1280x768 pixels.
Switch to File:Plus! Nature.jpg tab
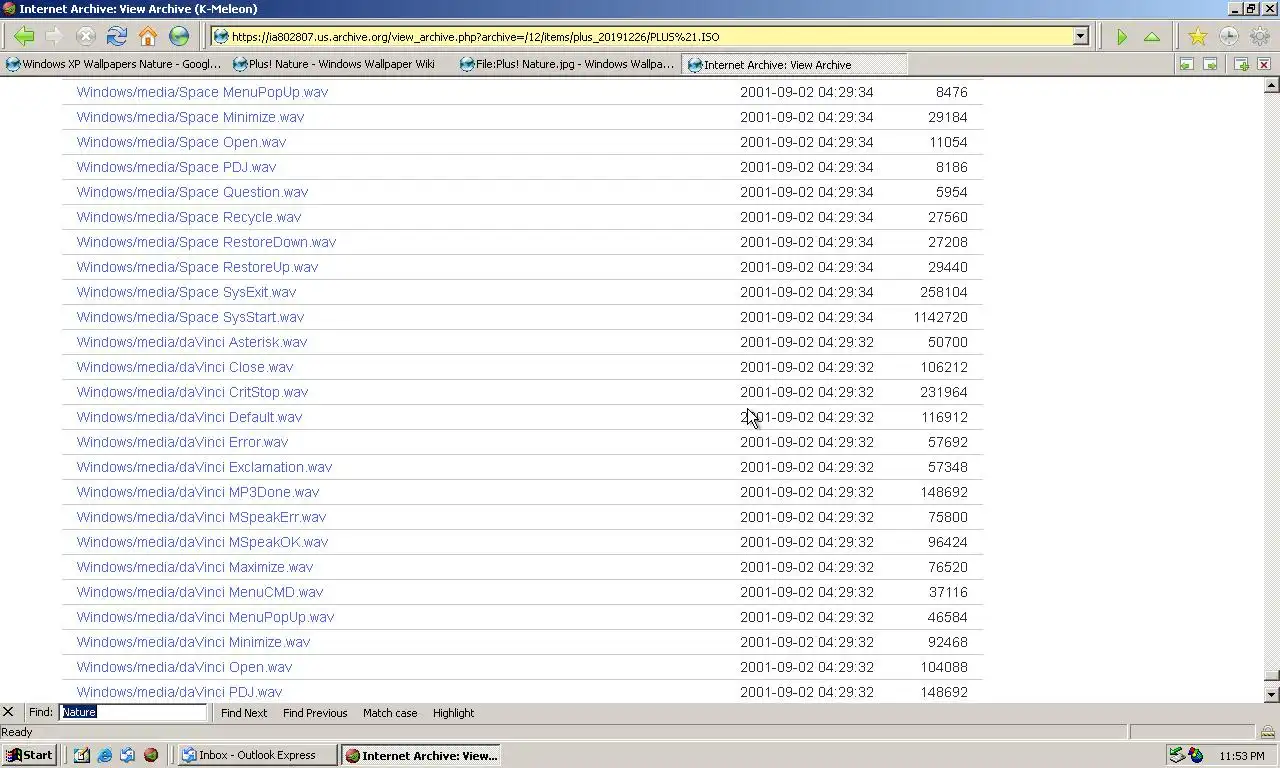tap(567, 64)
